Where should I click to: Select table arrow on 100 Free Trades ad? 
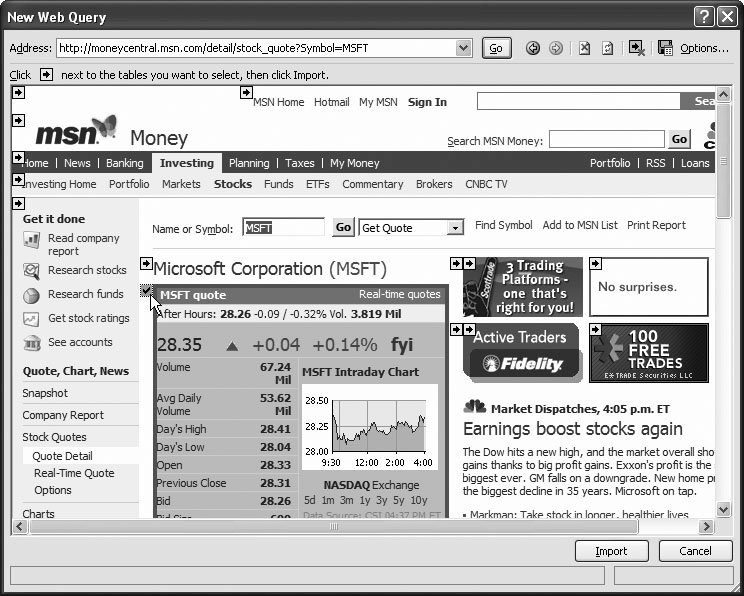point(595,329)
